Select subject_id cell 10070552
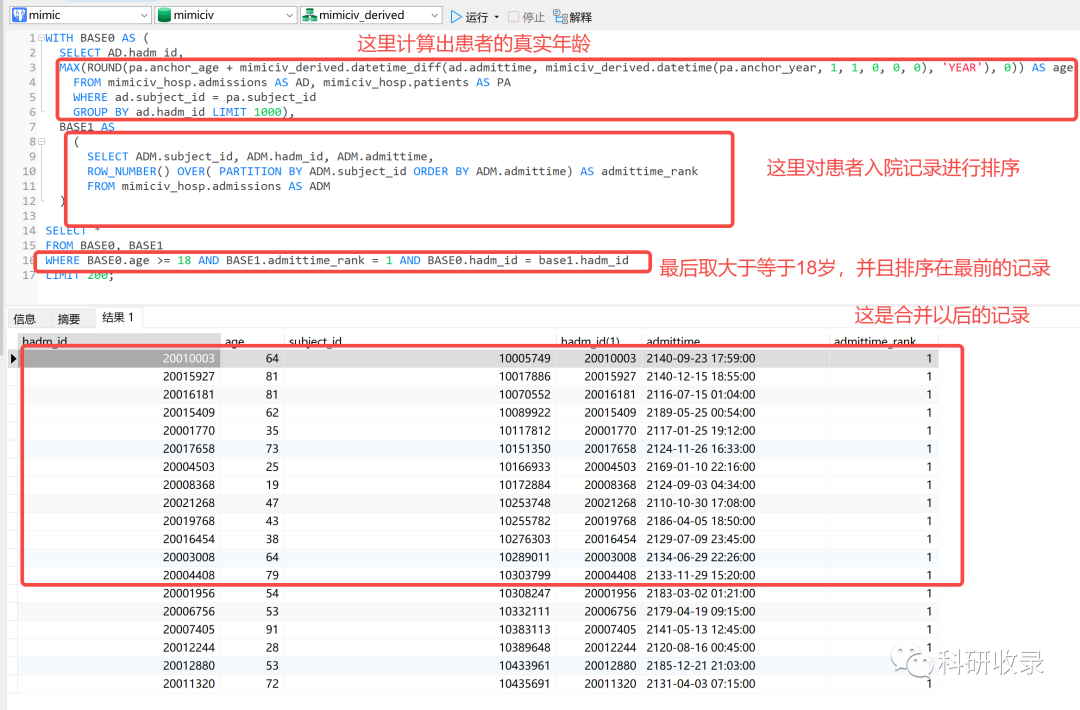This screenshot has height=710, width=1080. coord(419,395)
